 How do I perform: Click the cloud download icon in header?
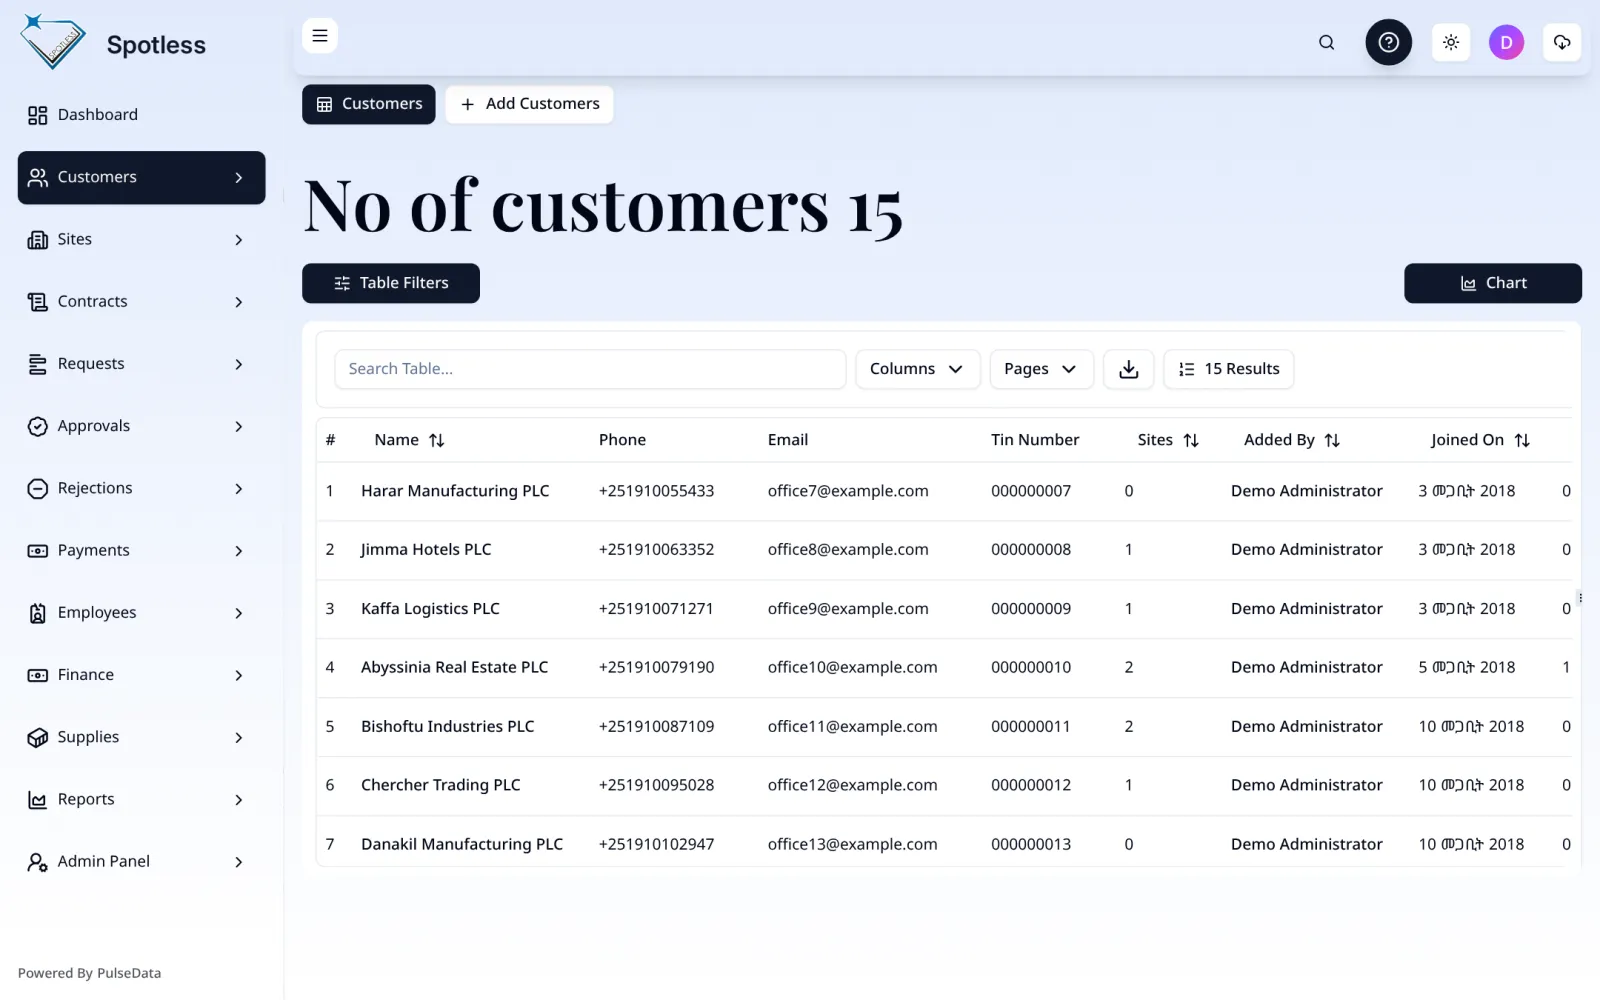pyautogui.click(x=1562, y=42)
